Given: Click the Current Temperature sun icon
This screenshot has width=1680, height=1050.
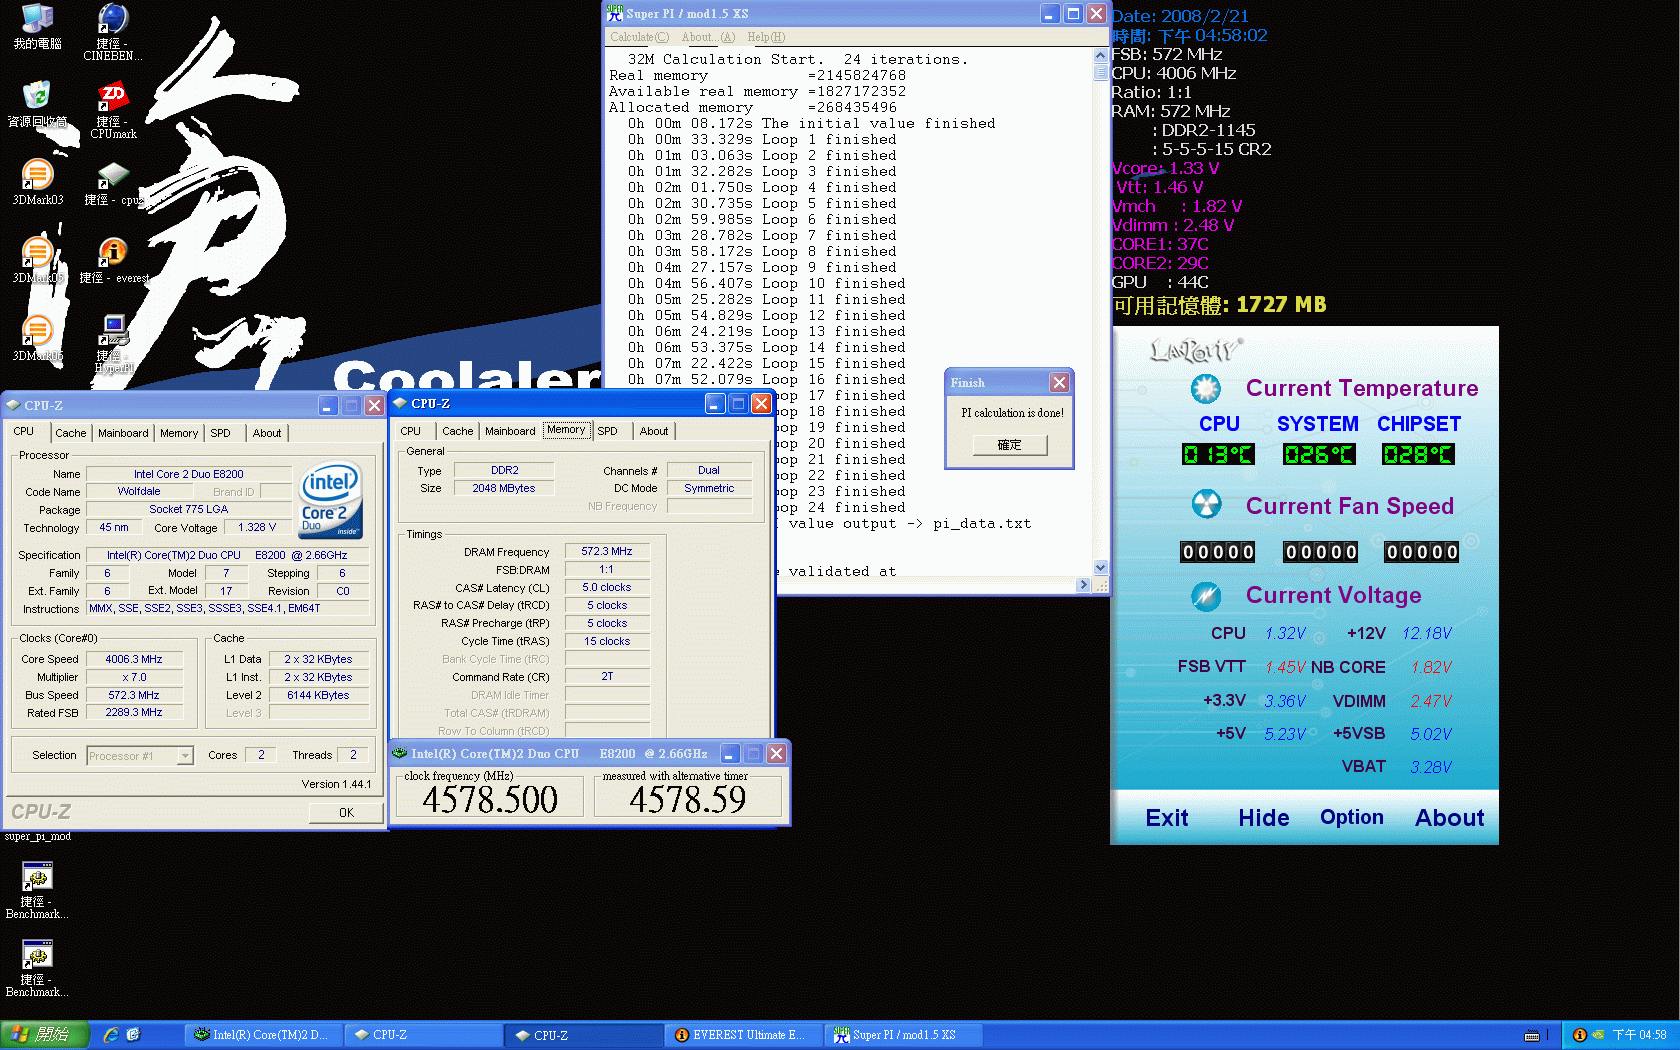Looking at the screenshot, I should click(1207, 388).
